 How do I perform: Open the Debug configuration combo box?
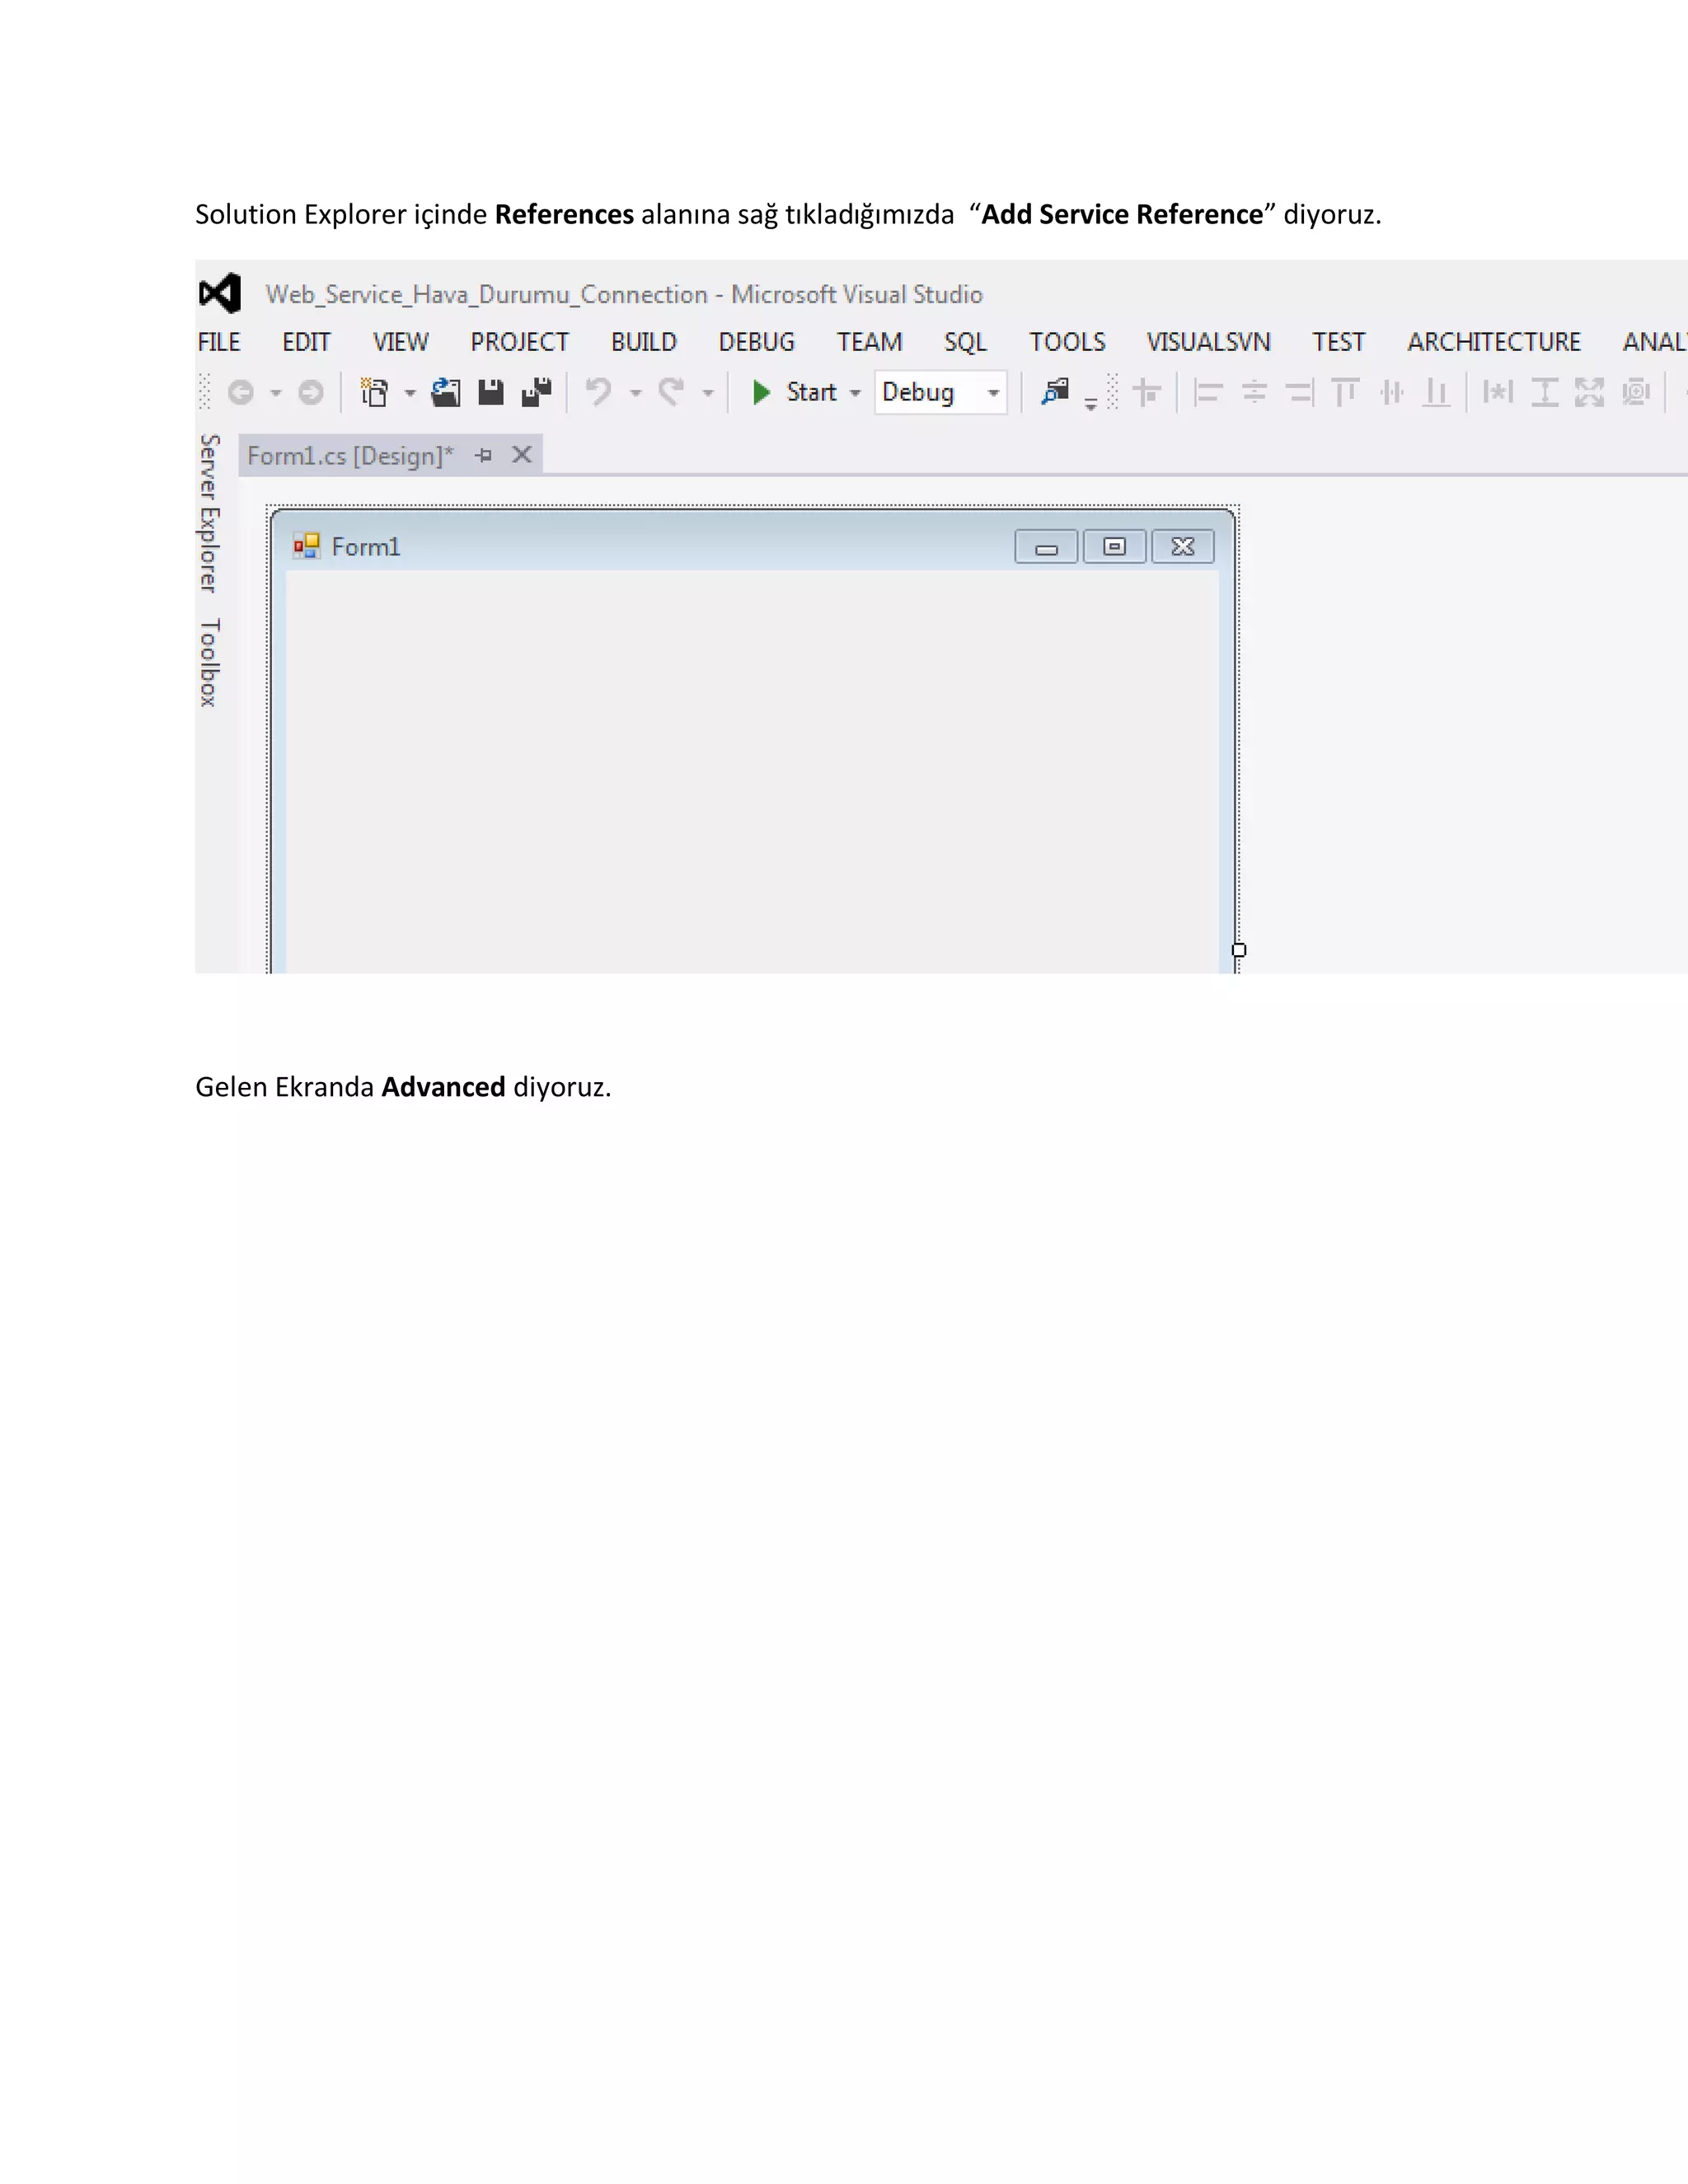tap(940, 392)
